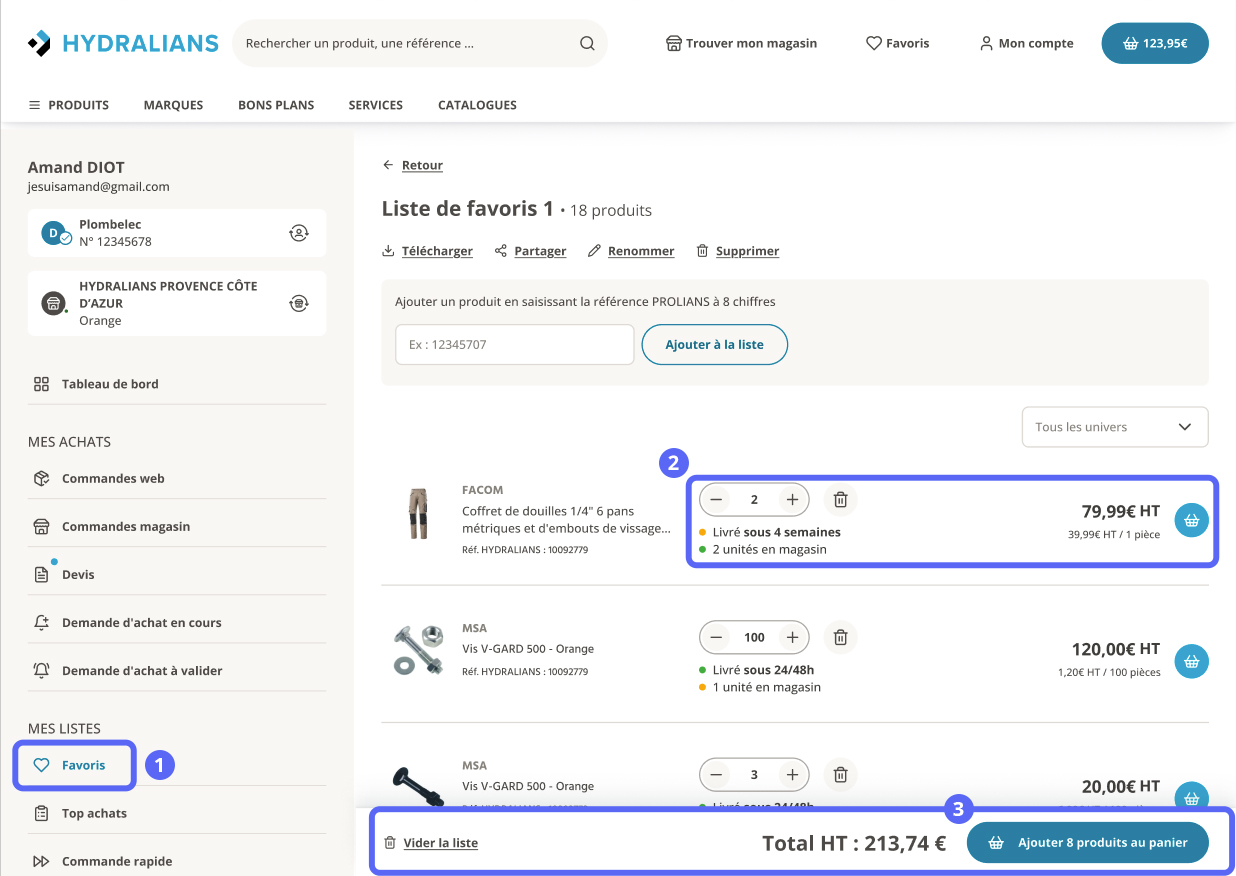This screenshot has width=1236, height=876.
Task: Increase quantity of FACOM coffret
Action: (x=792, y=500)
